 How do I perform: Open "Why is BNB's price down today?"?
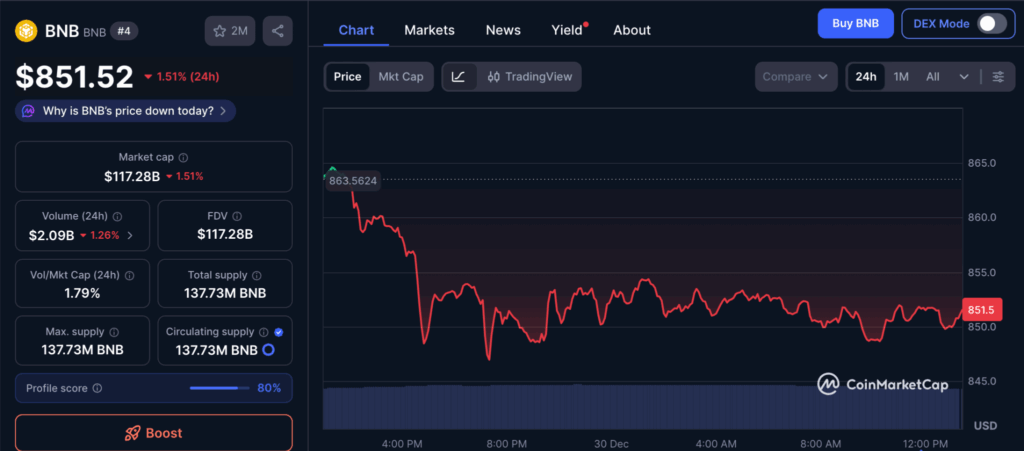[x=126, y=111]
